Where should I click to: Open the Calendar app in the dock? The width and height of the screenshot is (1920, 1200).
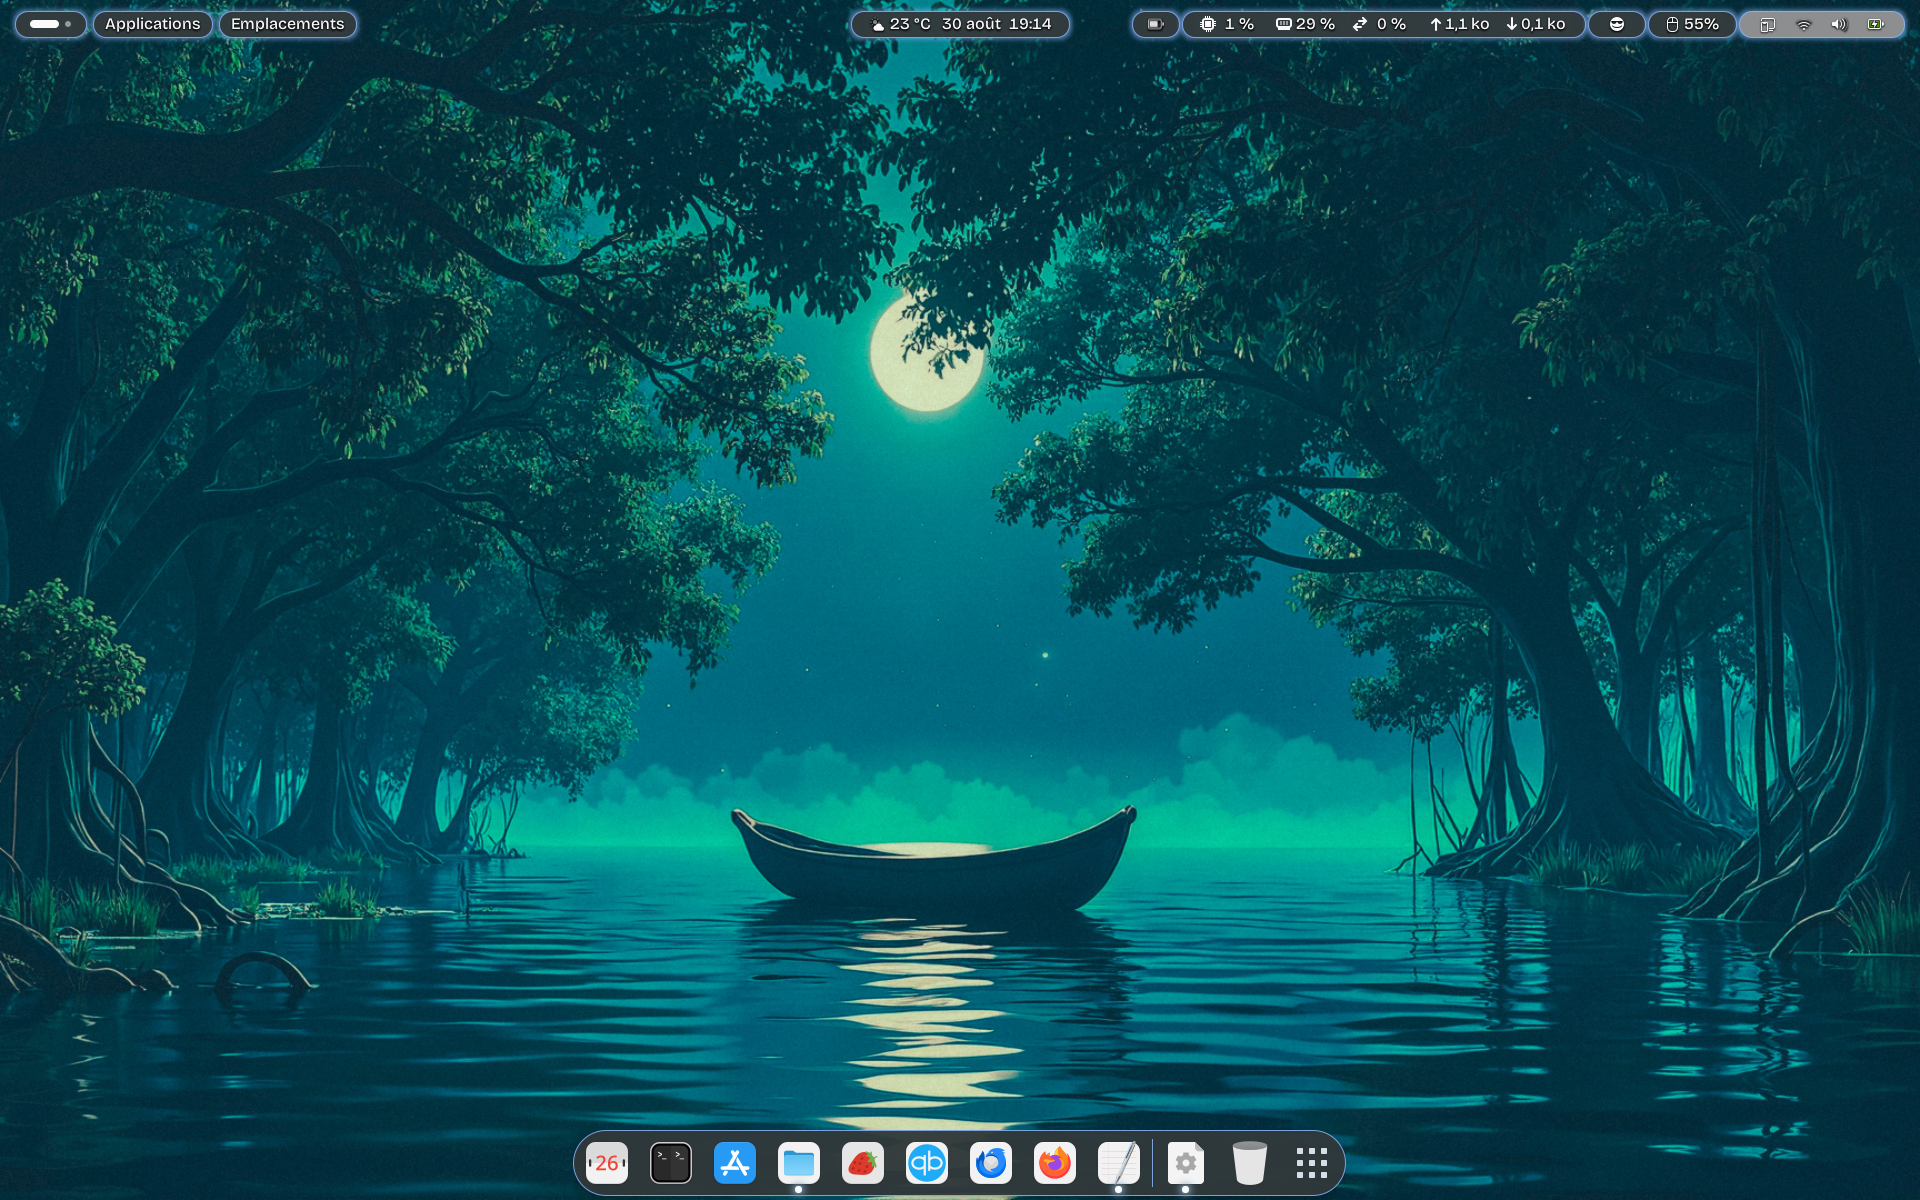pyautogui.click(x=607, y=1163)
